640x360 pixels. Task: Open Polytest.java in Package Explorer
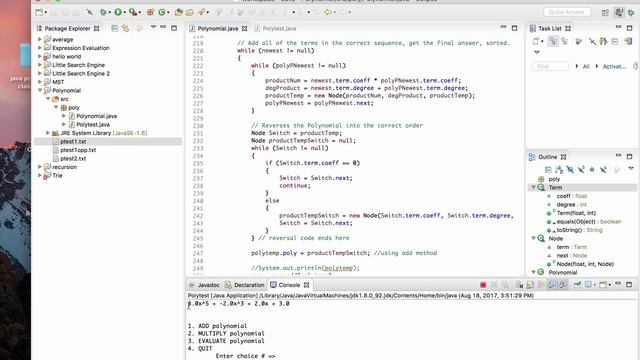(x=93, y=124)
